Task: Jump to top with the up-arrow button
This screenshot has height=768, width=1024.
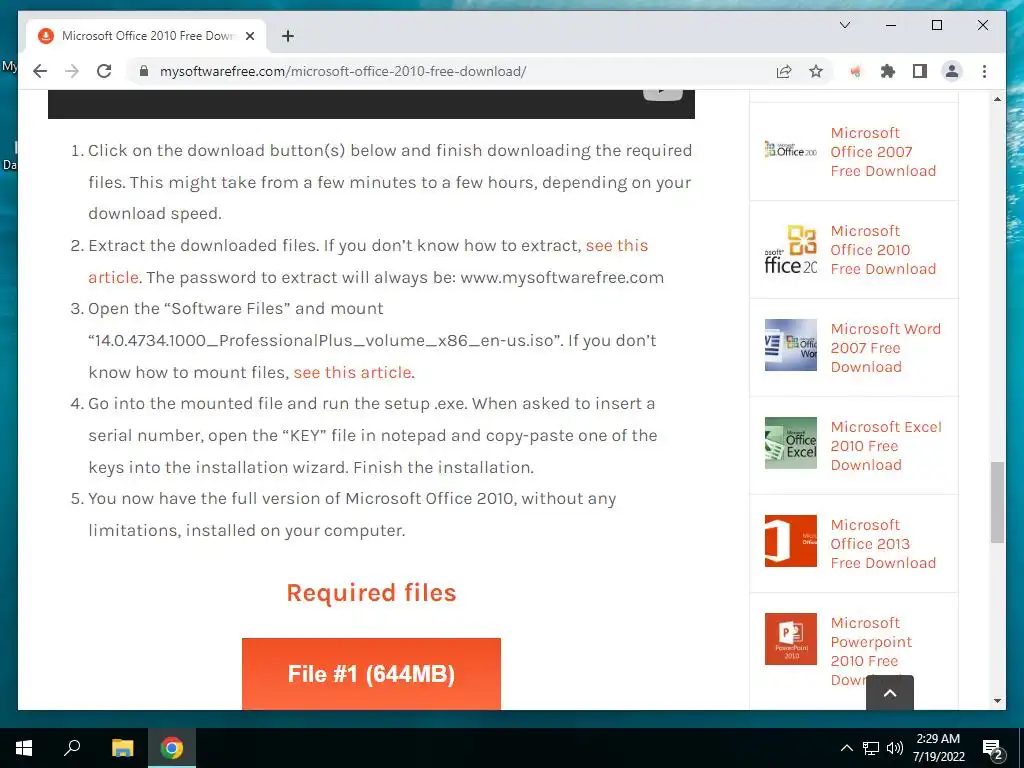Action: (x=889, y=693)
